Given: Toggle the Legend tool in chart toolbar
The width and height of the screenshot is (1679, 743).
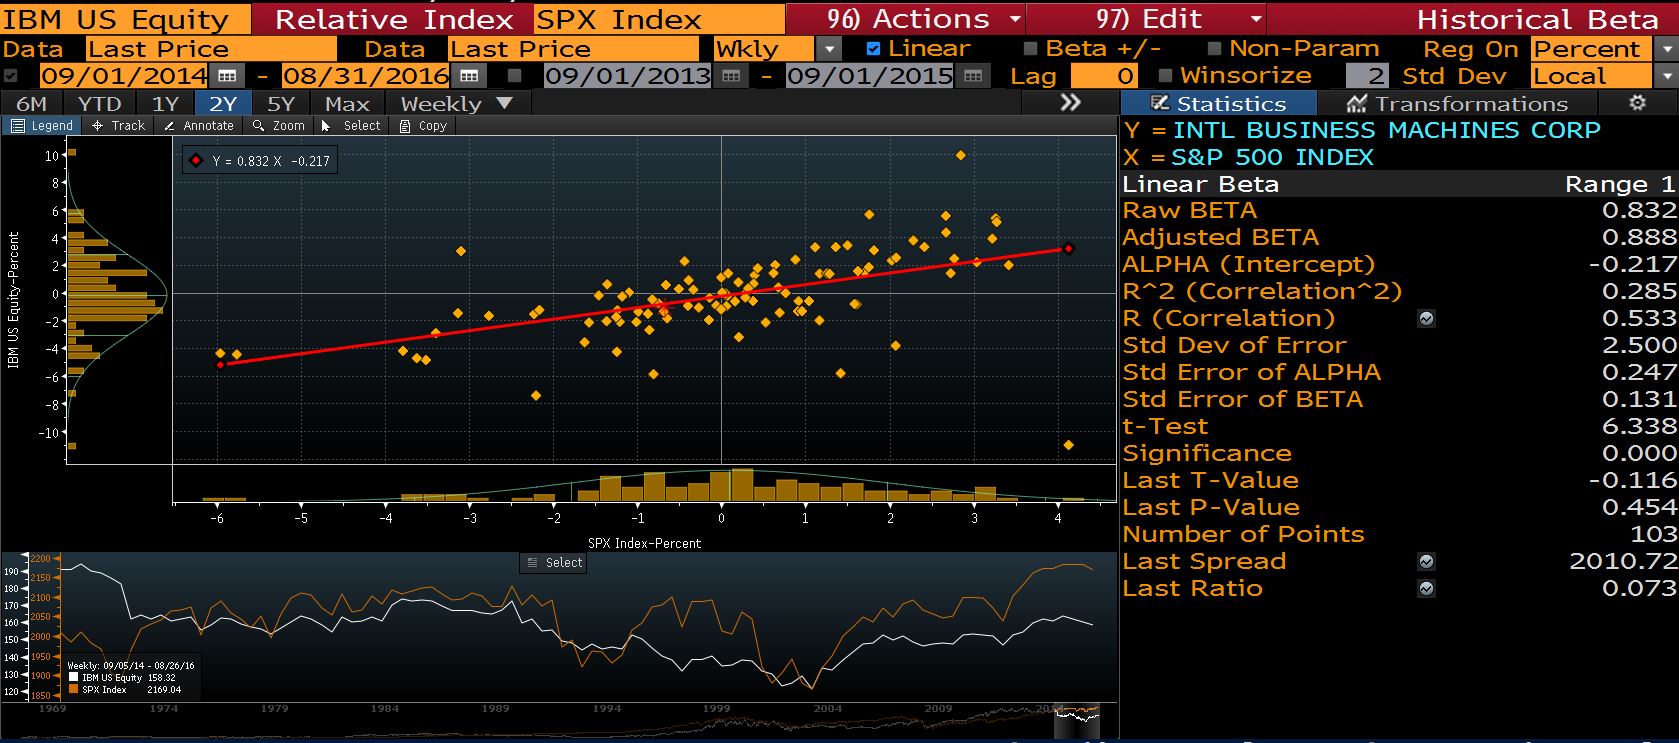Looking at the screenshot, I should 42,126.
